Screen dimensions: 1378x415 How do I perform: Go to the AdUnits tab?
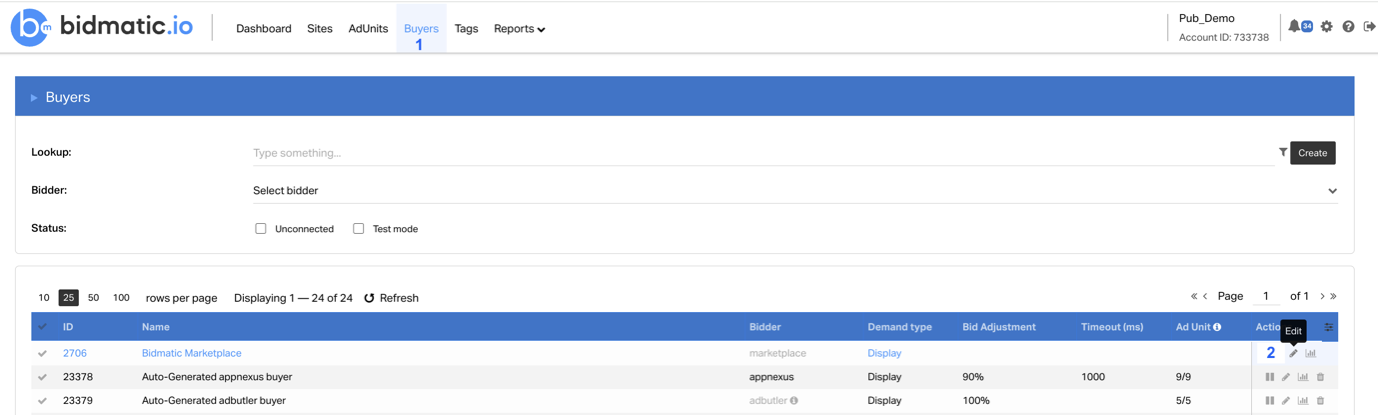[368, 29]
